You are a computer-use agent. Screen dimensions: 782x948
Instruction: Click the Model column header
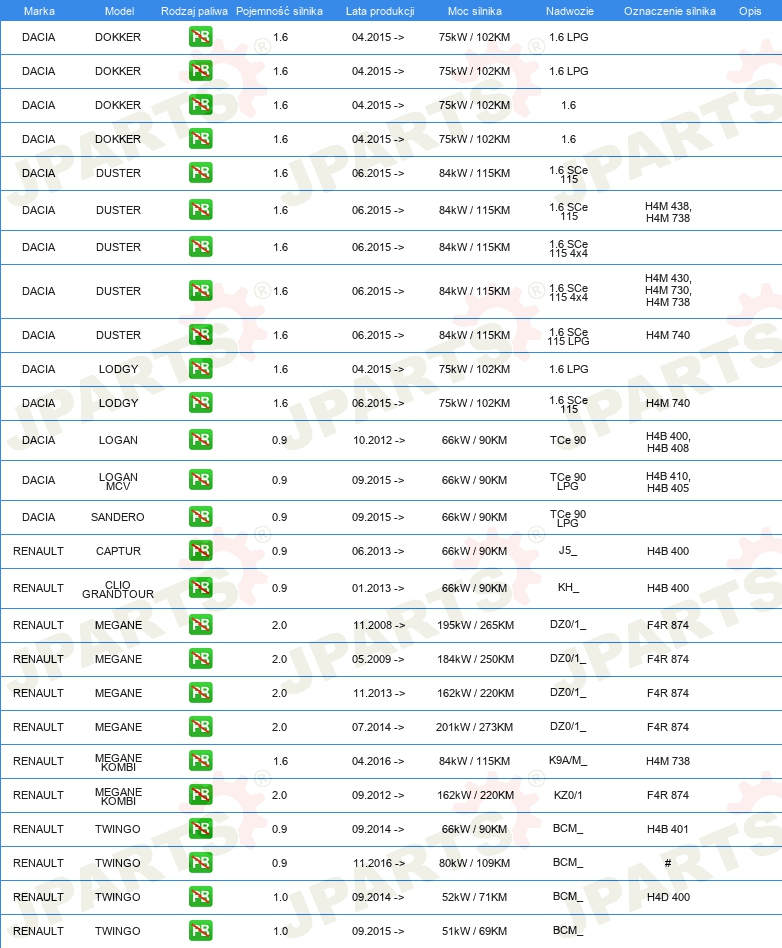coord(119,11)
